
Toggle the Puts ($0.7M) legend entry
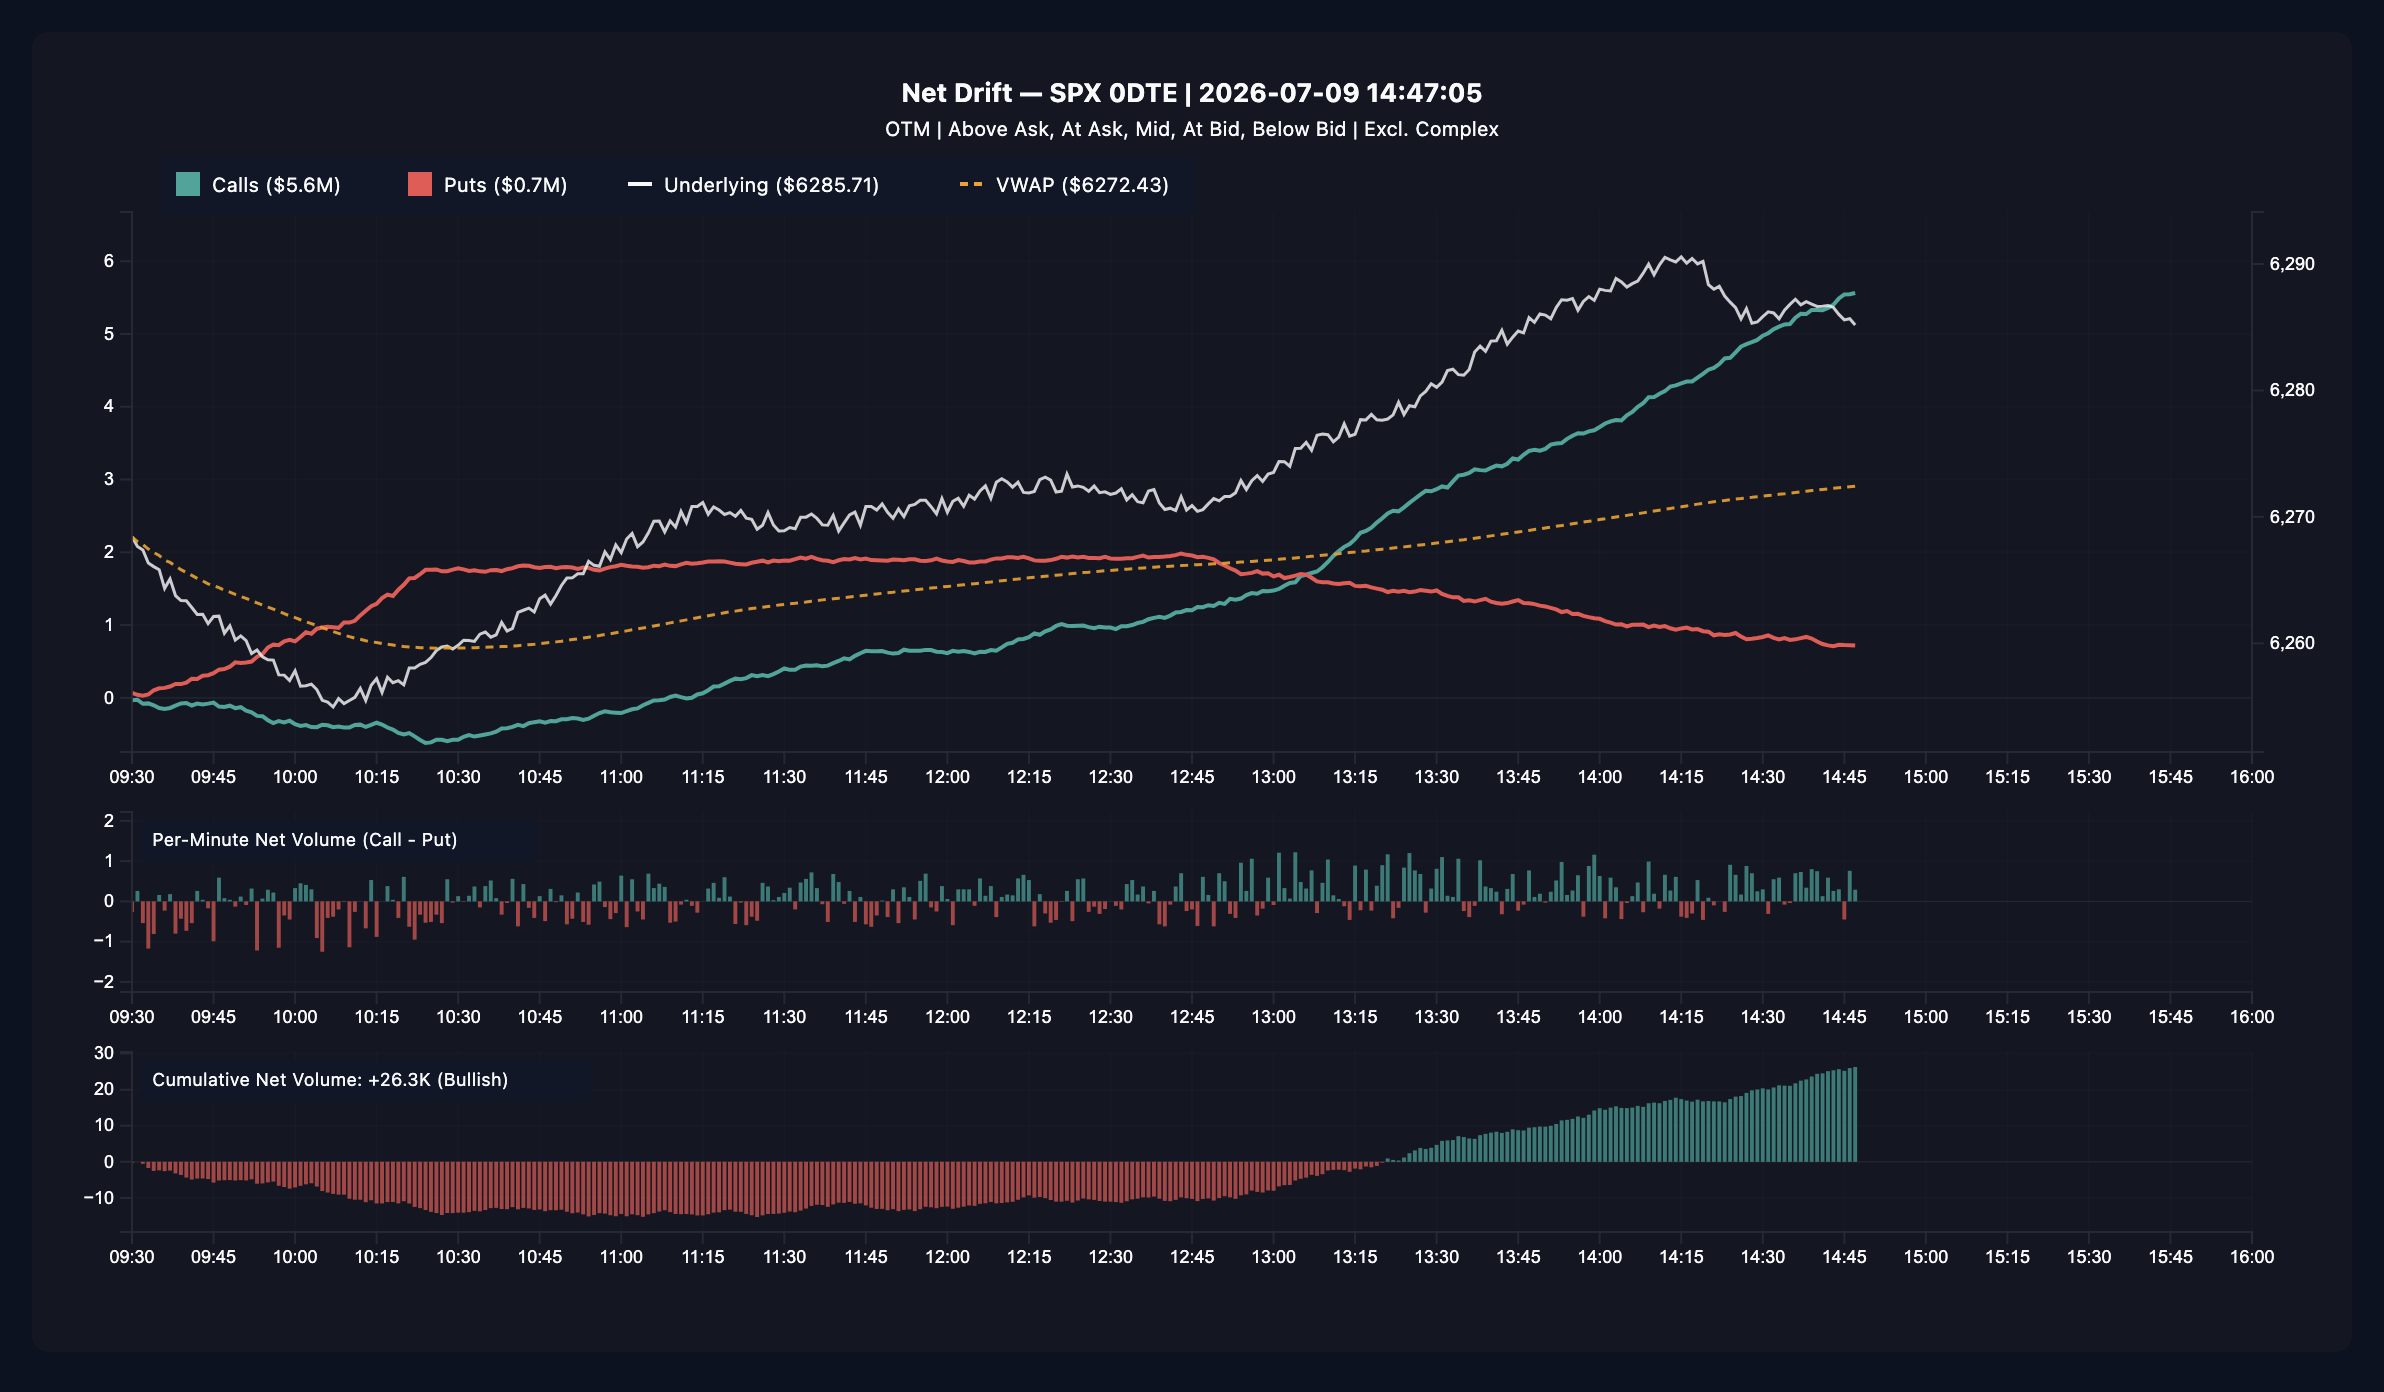click(487, 185)
